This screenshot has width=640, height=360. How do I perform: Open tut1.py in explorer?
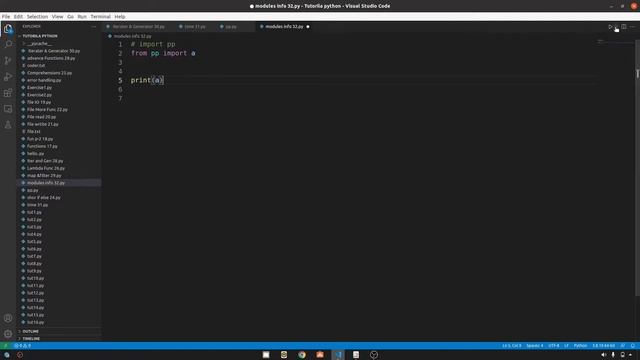point(34,212)
